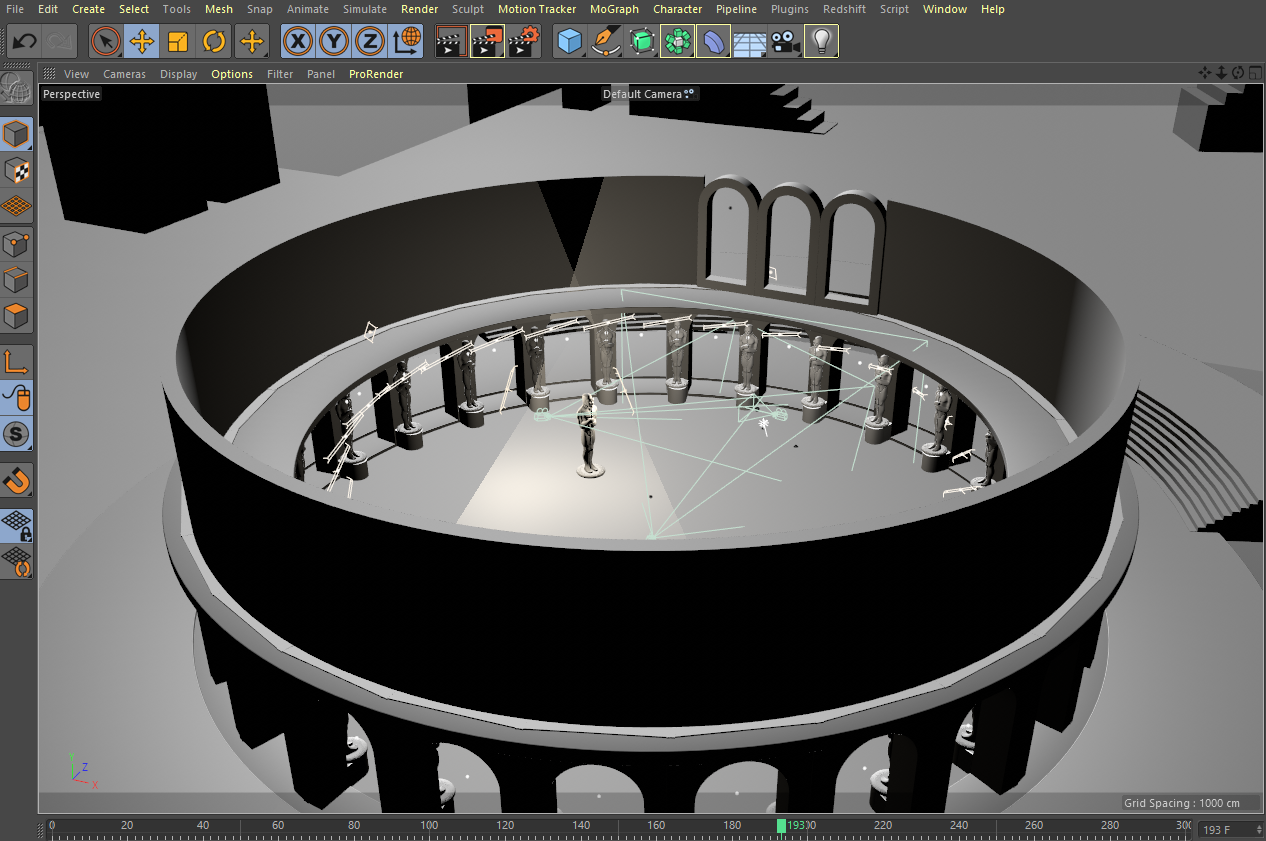Open the recently used tools icon

coord(252,41)
